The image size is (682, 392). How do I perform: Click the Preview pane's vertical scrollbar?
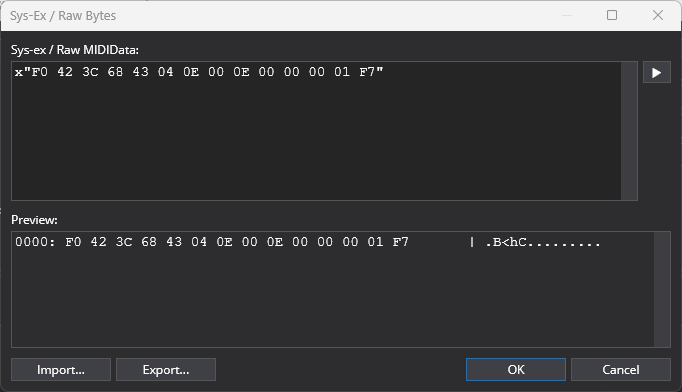pyautogui.click(x=662, y=289)
